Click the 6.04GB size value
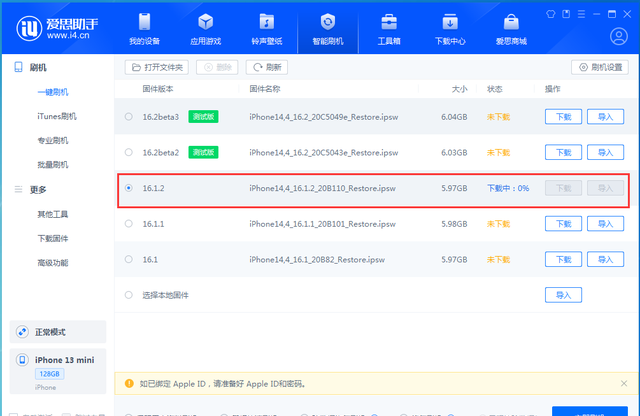640x416 pixels. (x=454, y=117)
